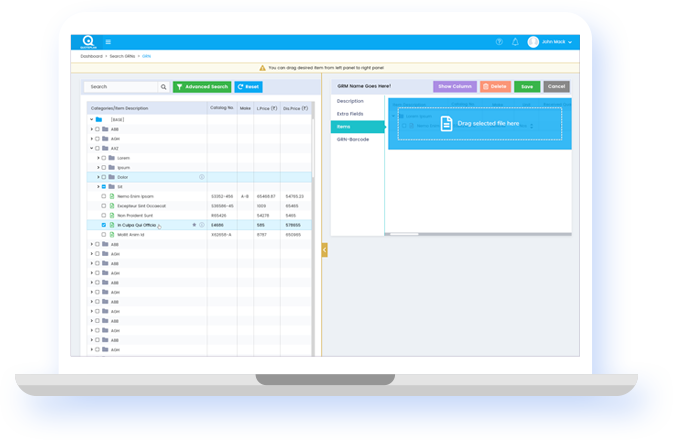673x440 pixels.
Task: Click John Mack's avatar picture
Action: click(533, 42)
